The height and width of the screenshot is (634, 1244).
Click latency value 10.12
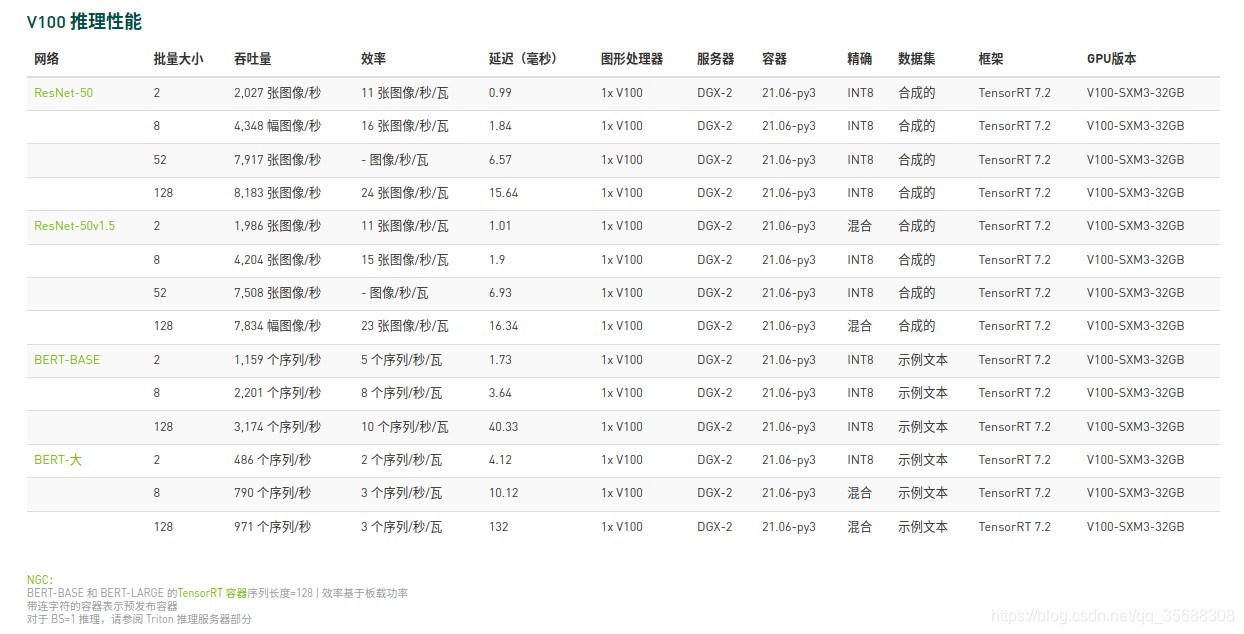tap(504, 493)
